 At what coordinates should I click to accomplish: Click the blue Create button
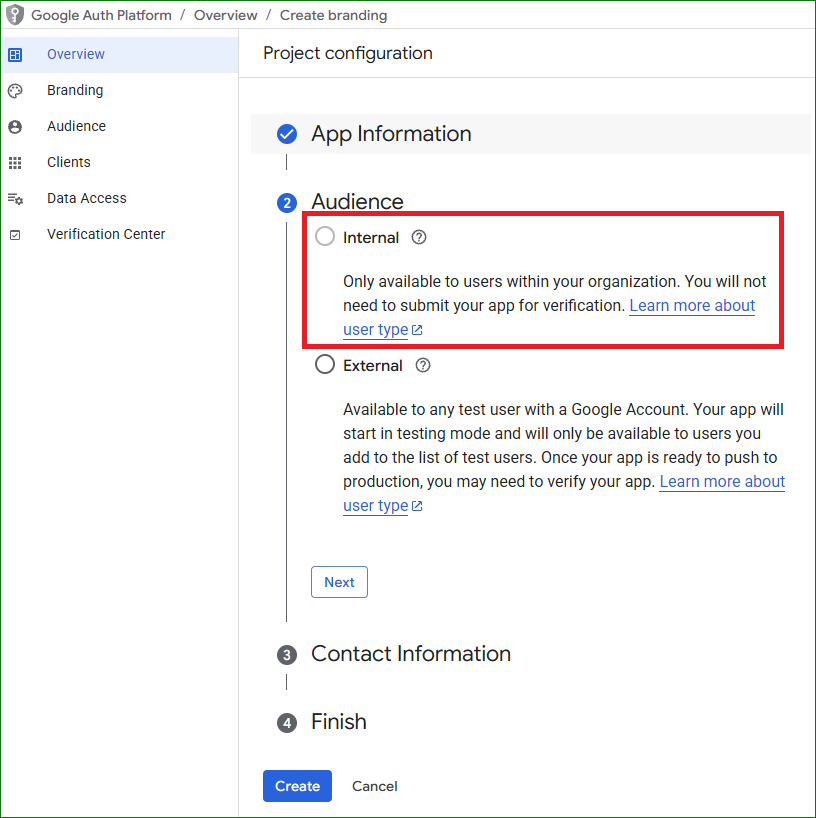point(297,786)
